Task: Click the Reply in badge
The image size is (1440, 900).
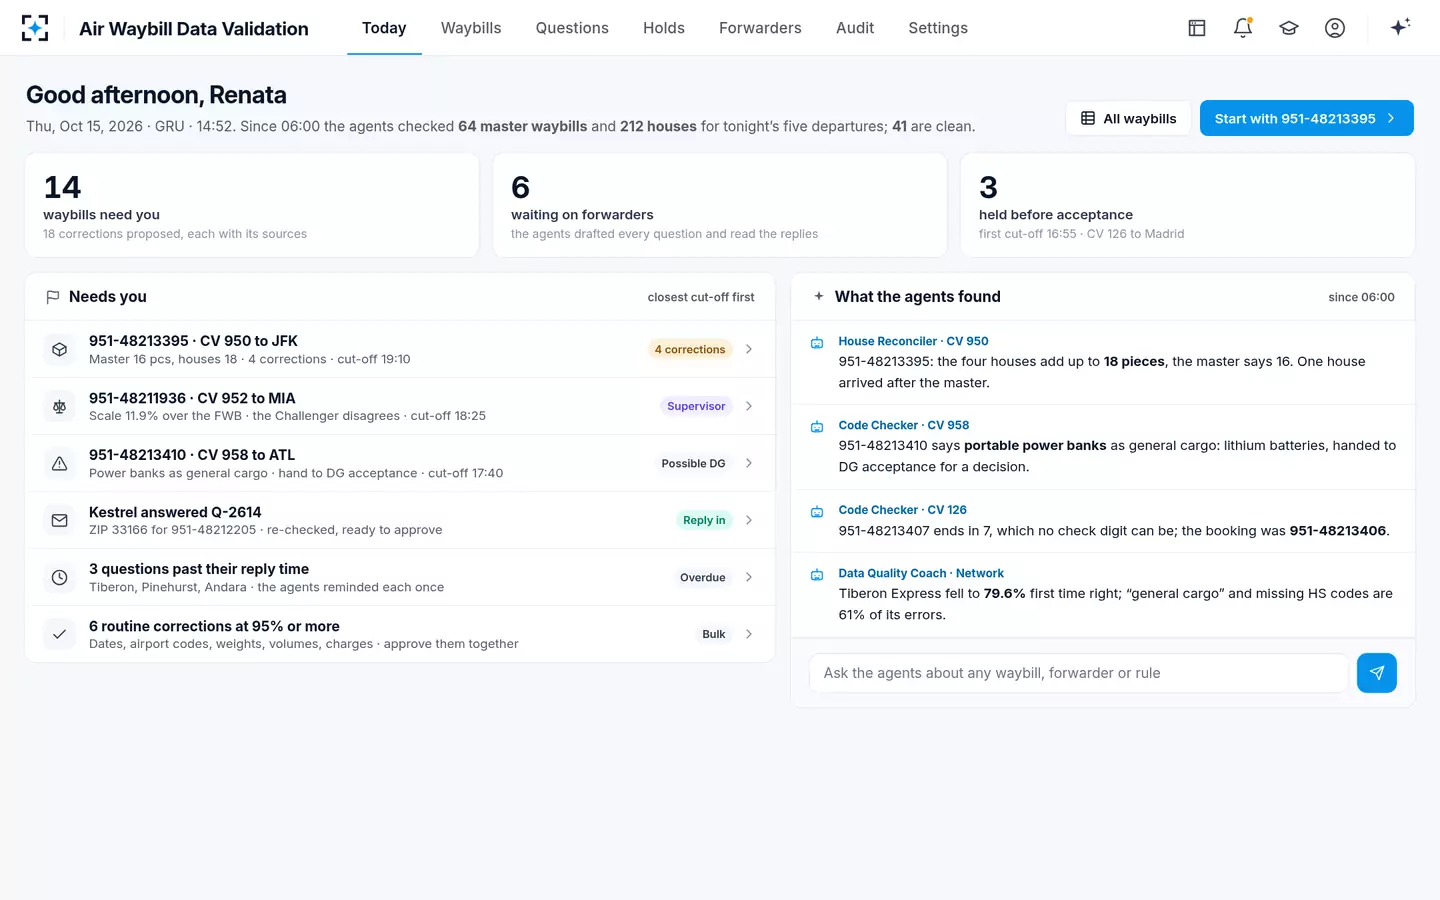Action: (x=704, y=520)
